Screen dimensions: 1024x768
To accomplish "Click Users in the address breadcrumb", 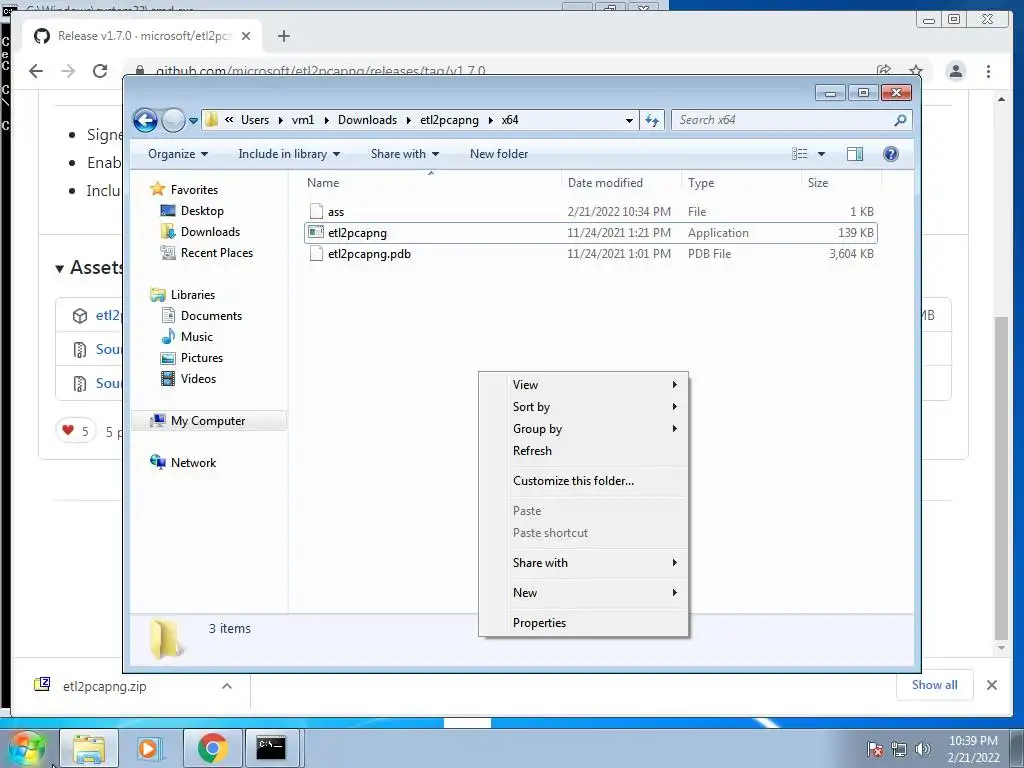I will [255, 120].
